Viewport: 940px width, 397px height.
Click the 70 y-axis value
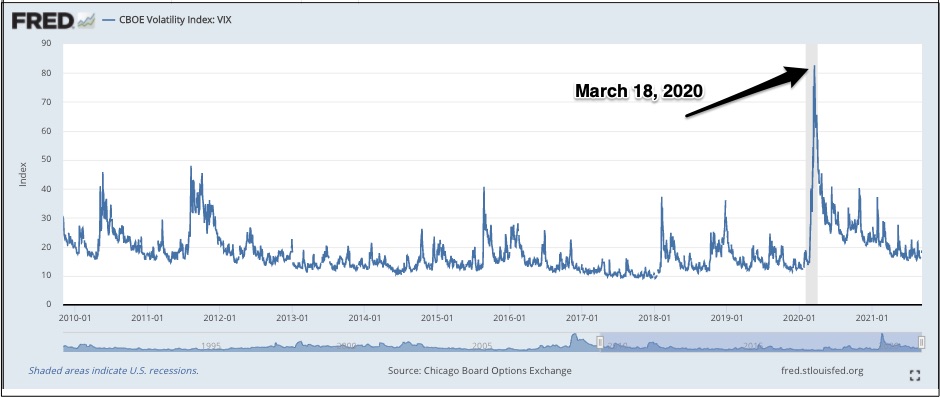[46, 102]
